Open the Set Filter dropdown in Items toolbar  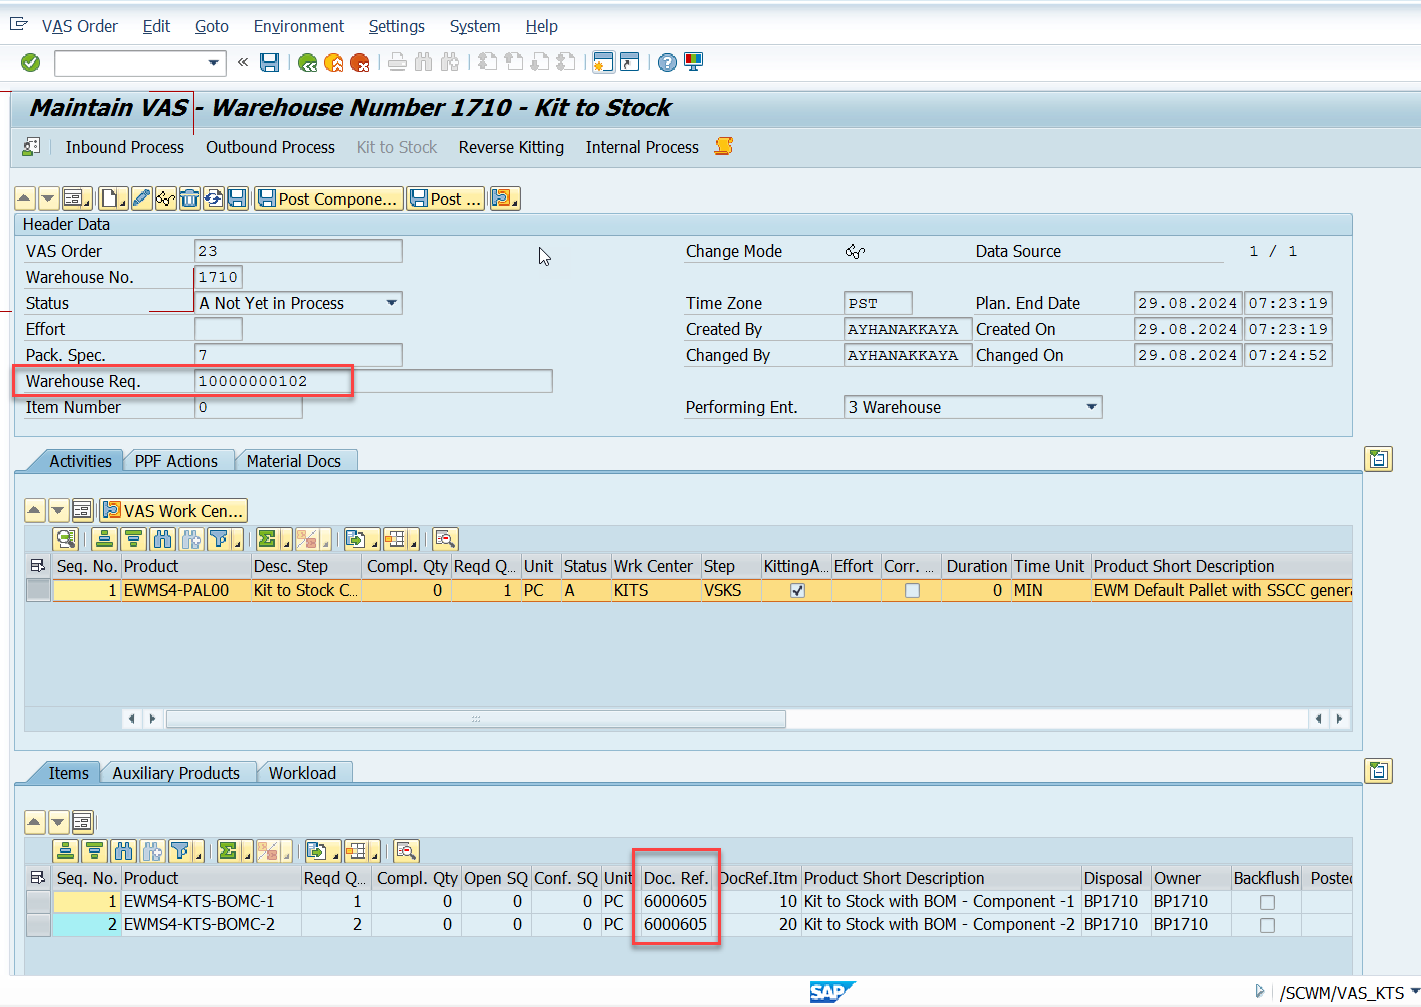click(x=198, y=854)
